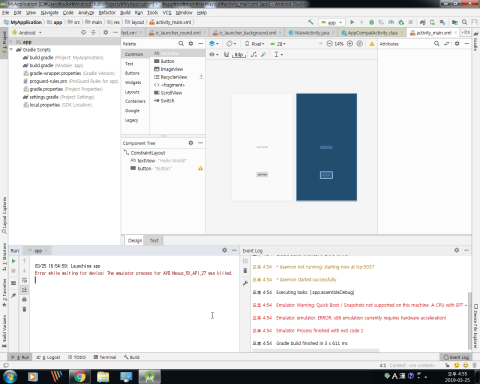Open the Palette search magnifier
The image size is (480, 384).
181,44
